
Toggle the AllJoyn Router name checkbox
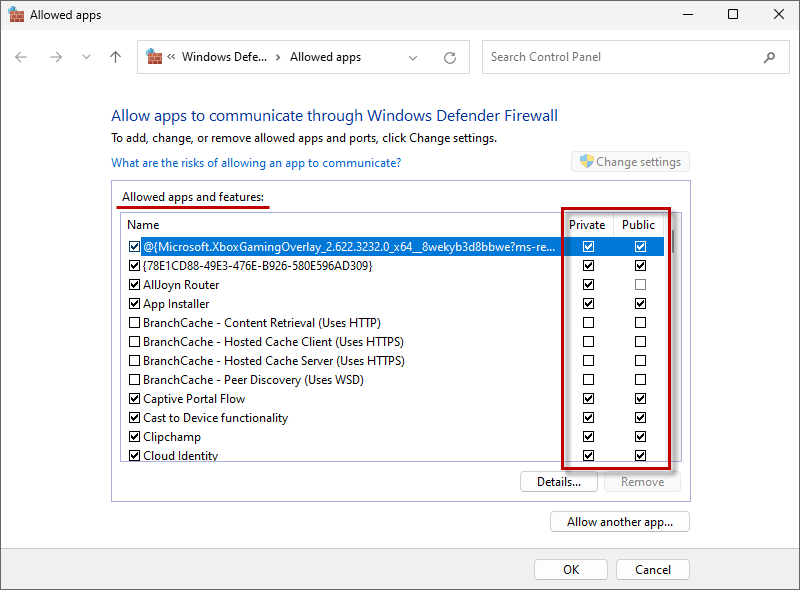pyautogui.click(x=134, y=285)
